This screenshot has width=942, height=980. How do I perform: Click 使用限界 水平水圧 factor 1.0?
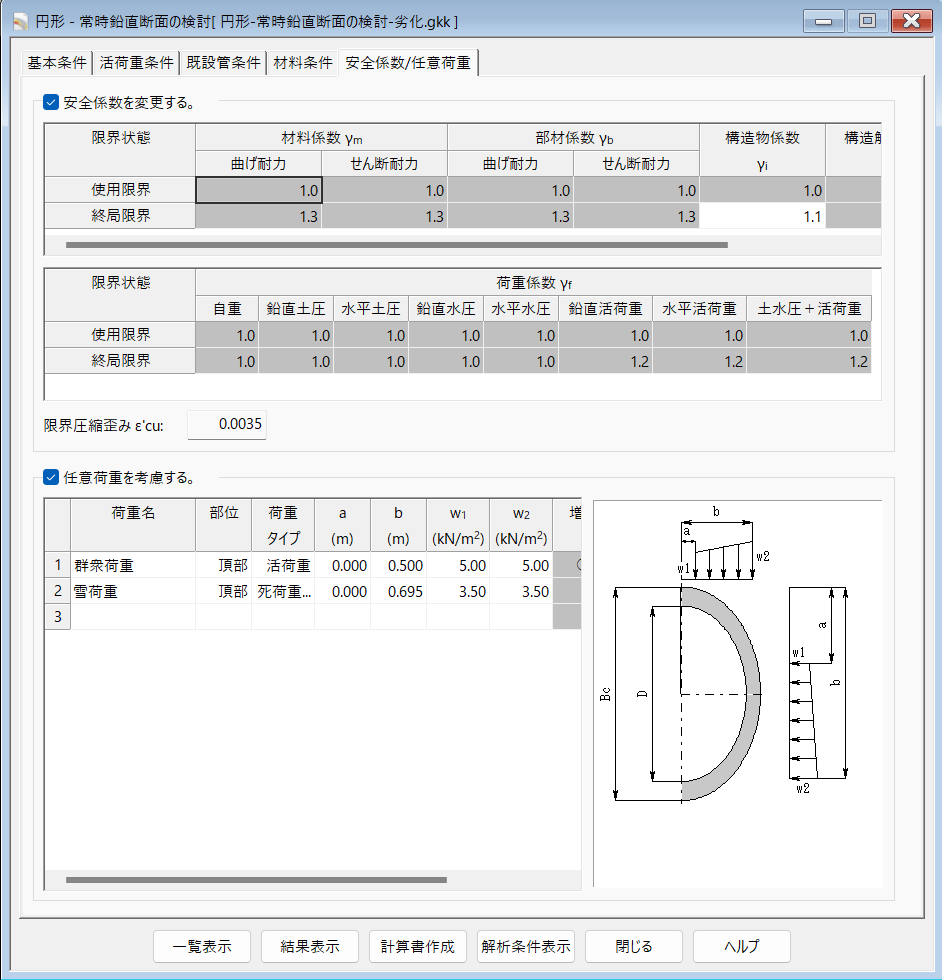(521, 335)
